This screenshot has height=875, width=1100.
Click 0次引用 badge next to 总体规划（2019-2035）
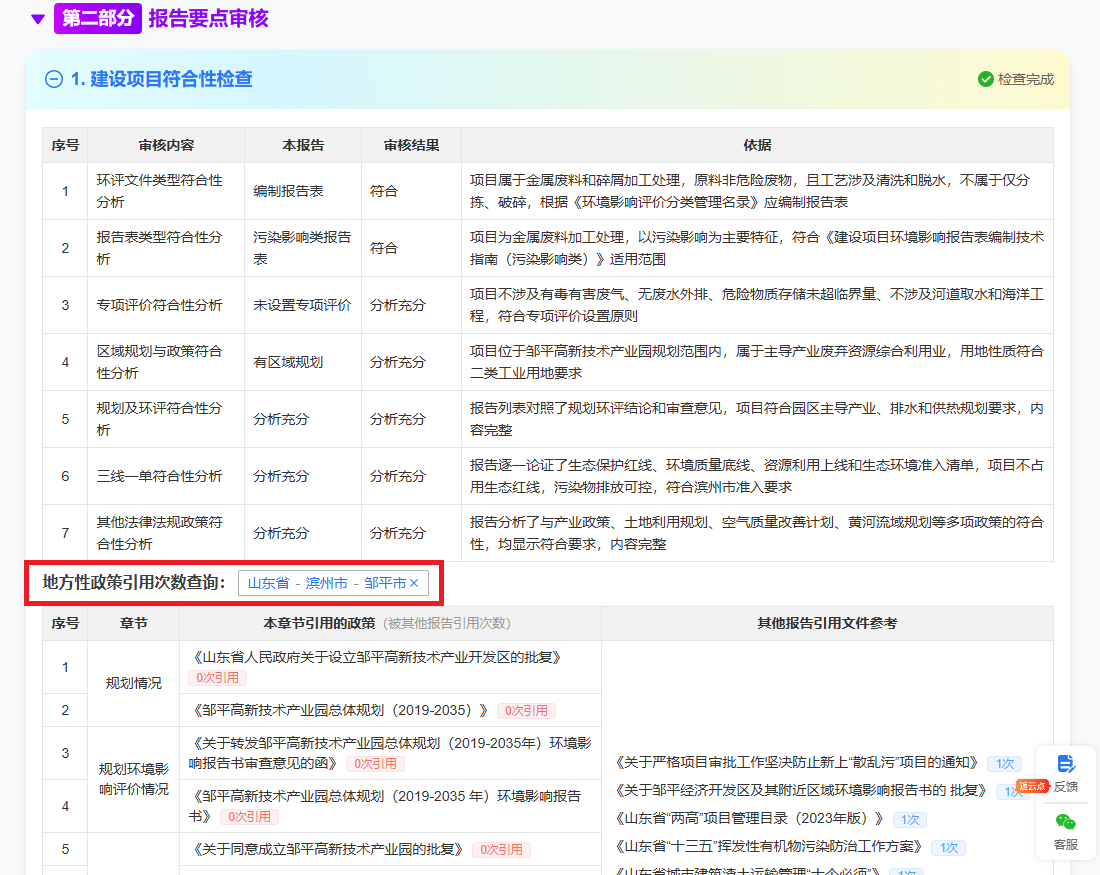(x=526, y=711)
